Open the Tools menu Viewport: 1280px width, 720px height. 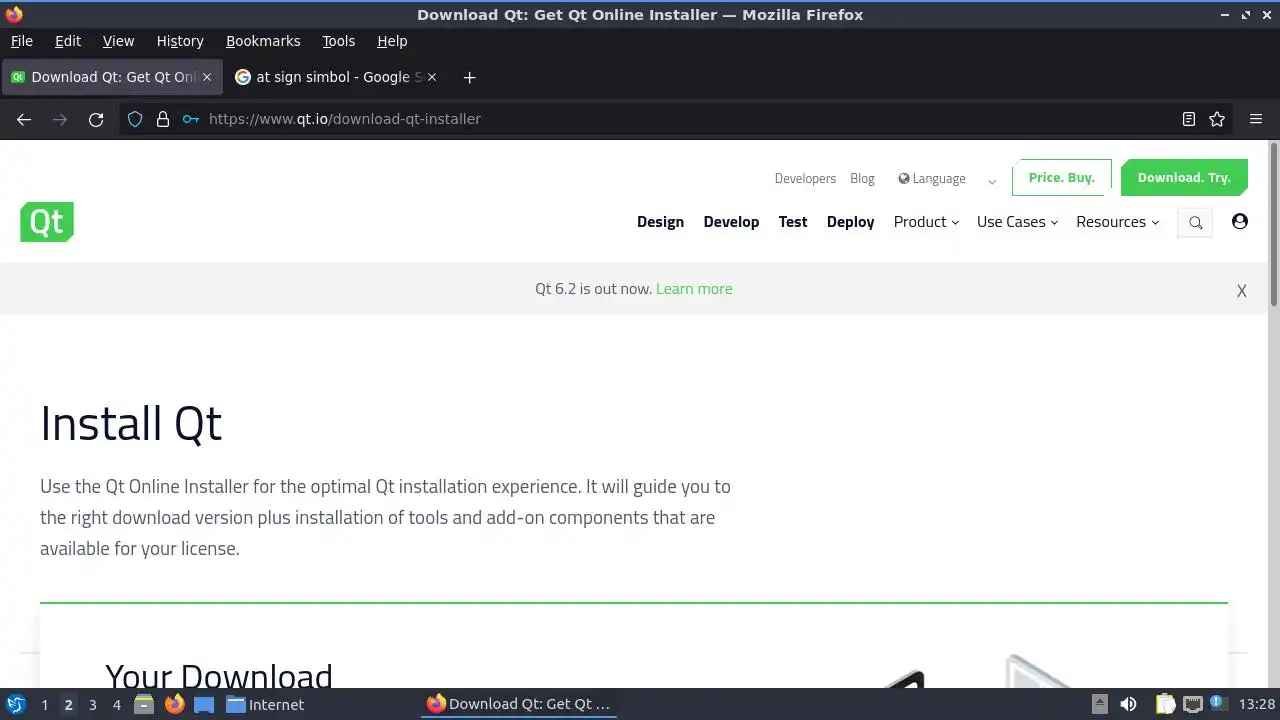click(338, 41)
